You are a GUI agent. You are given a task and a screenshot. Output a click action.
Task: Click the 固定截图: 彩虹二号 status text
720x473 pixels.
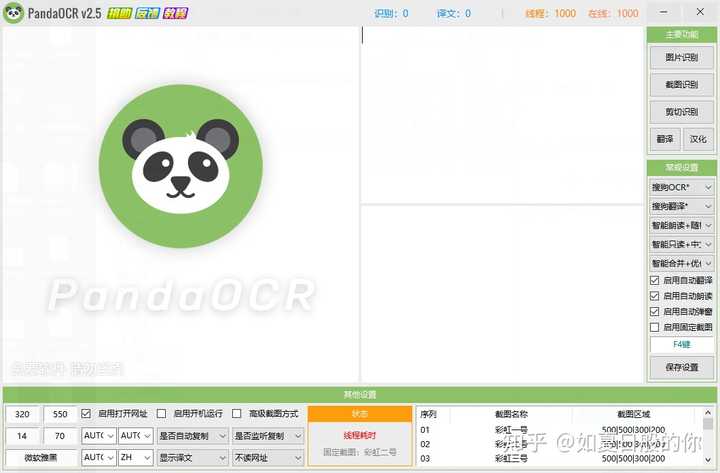point(360,452)
